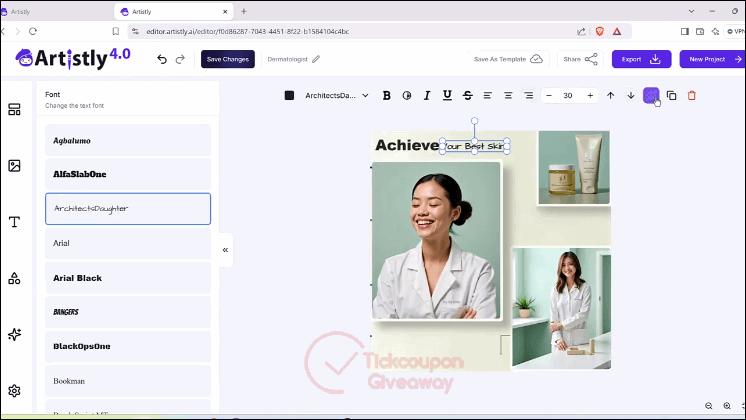Image resolution: width=746 pixels, height=420 pixels.
Task: Move layer up with up arrow
Action: [x=610, y=96]
